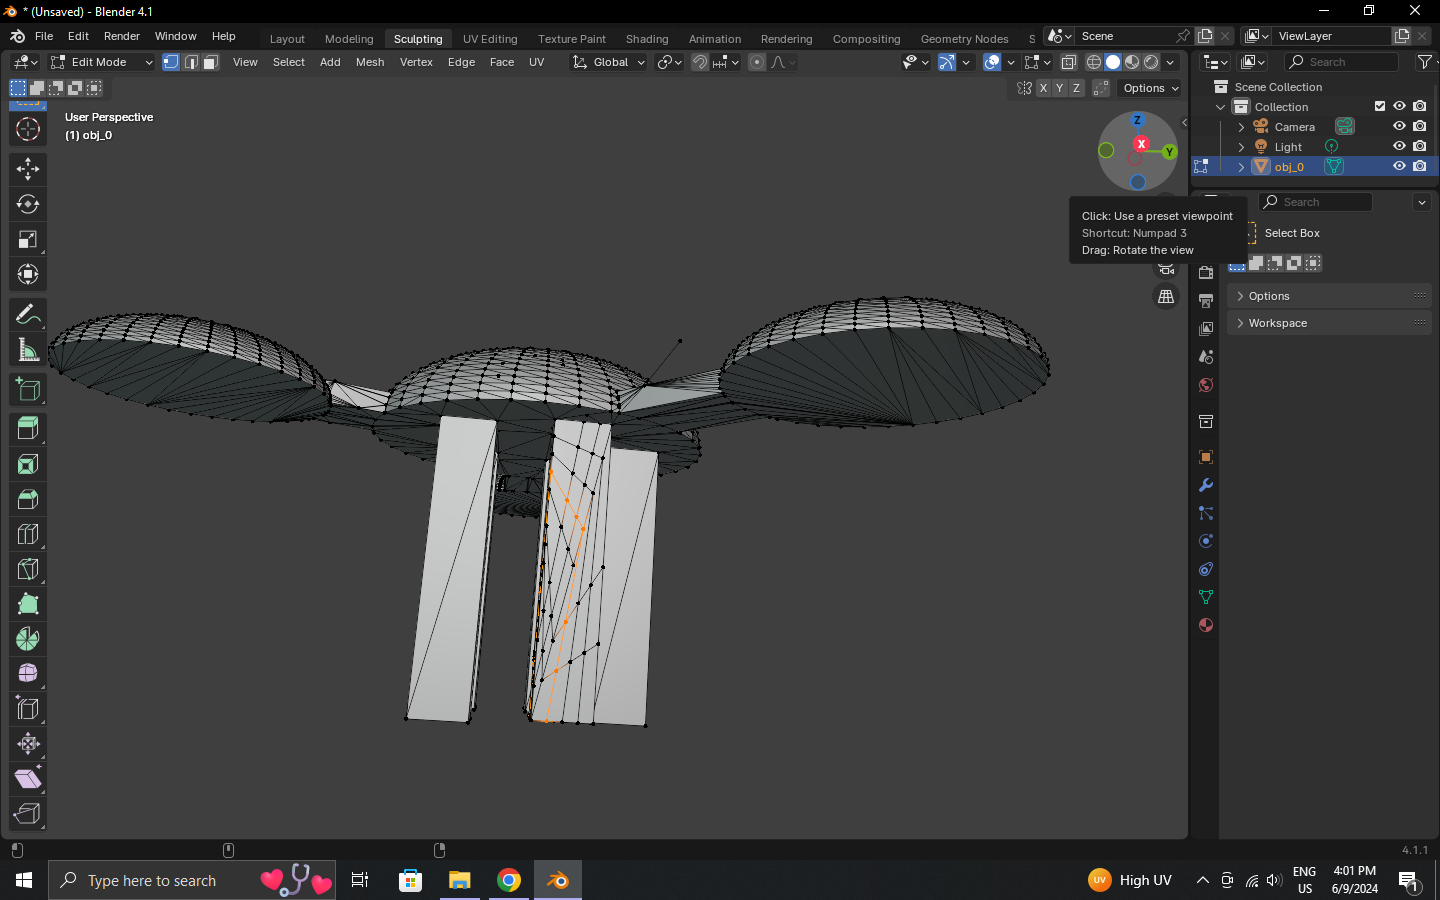Open File Explorer from taskbar

[x=460, y=880]
